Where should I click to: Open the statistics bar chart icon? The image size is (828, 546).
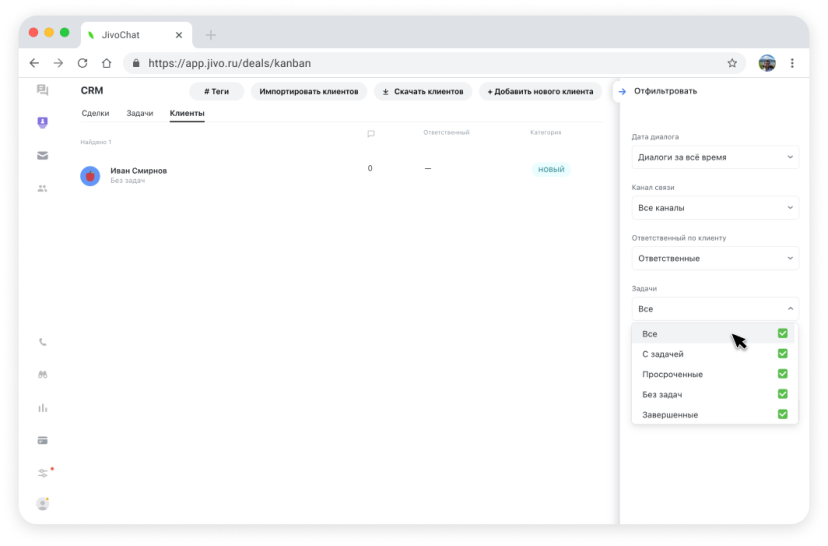(42, 408)
